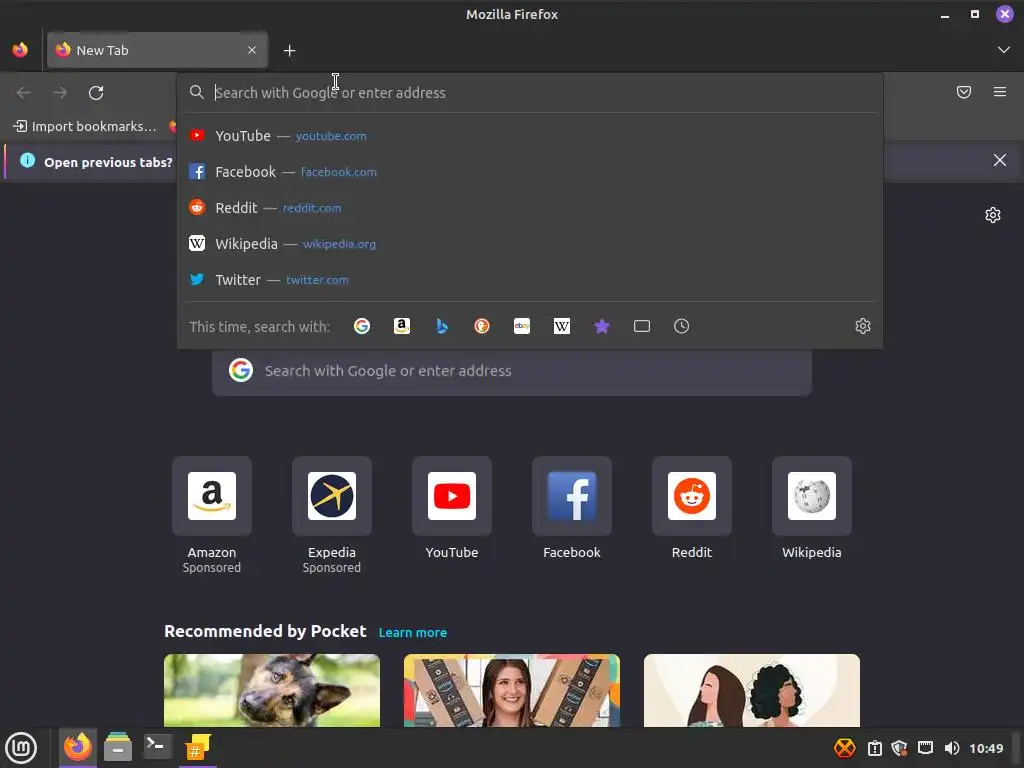The width and height of the screenshot is (1024, 768).
Task: Click the volume tray icon
Action: (x=952, y=748)
